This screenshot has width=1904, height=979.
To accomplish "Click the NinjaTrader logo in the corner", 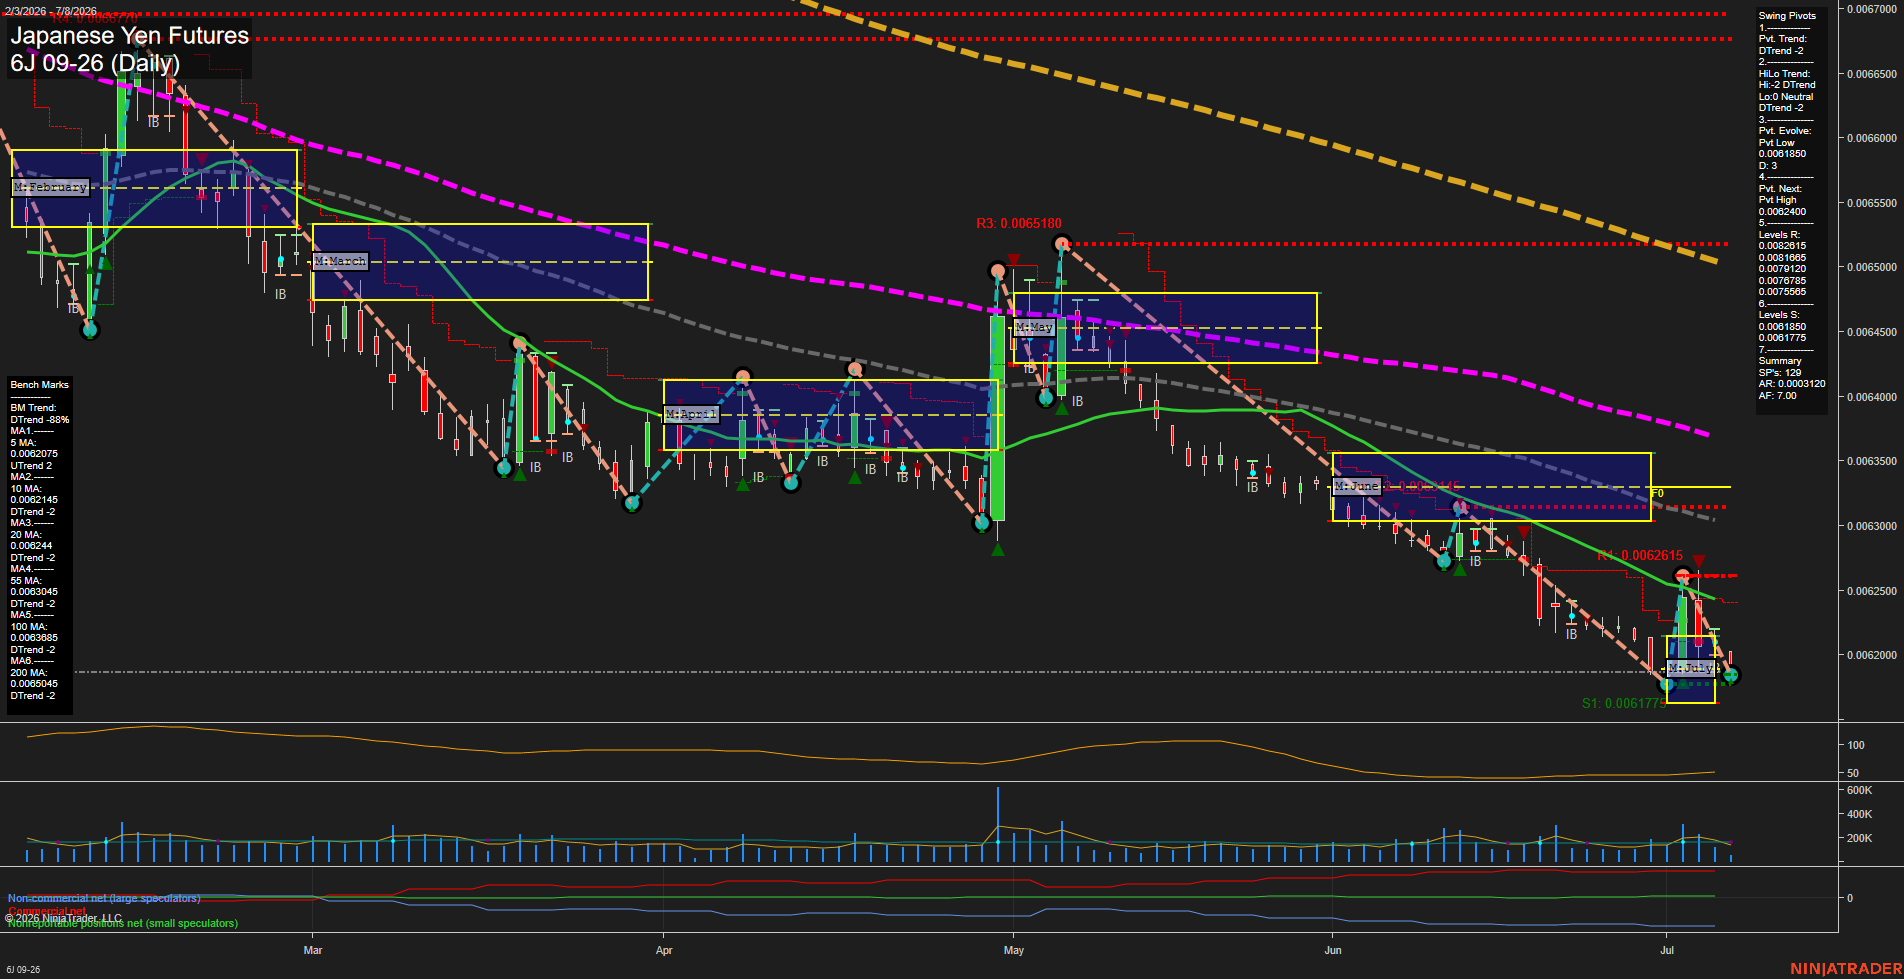I will [1845, 969].
